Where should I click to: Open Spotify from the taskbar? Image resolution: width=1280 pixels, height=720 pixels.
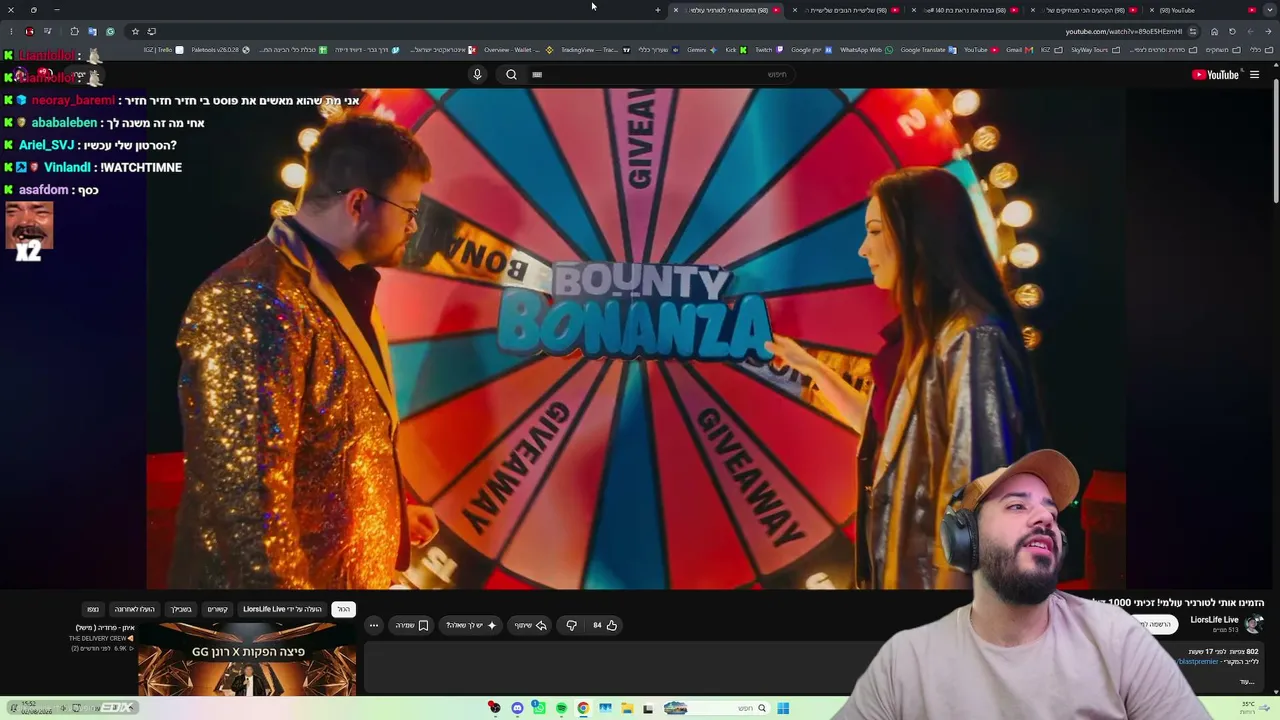tap(561, 708)
